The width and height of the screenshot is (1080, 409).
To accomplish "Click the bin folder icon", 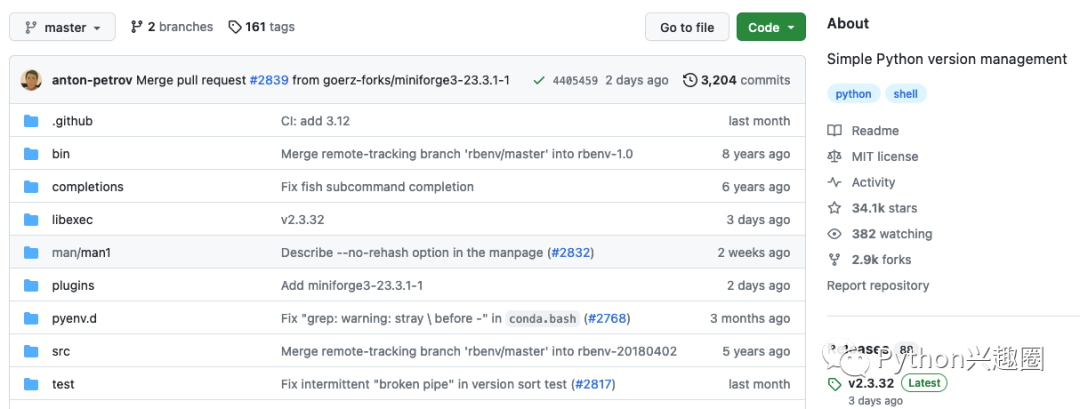I will (x=31, y=154).
